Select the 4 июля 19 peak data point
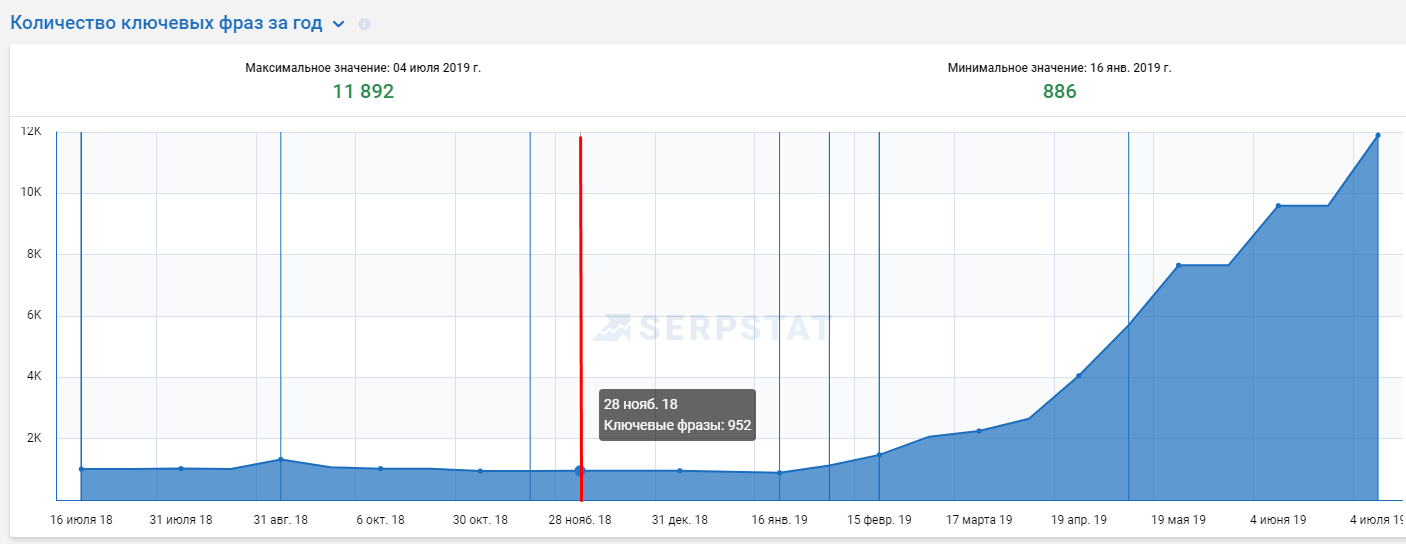 (x=1378, y=135)
